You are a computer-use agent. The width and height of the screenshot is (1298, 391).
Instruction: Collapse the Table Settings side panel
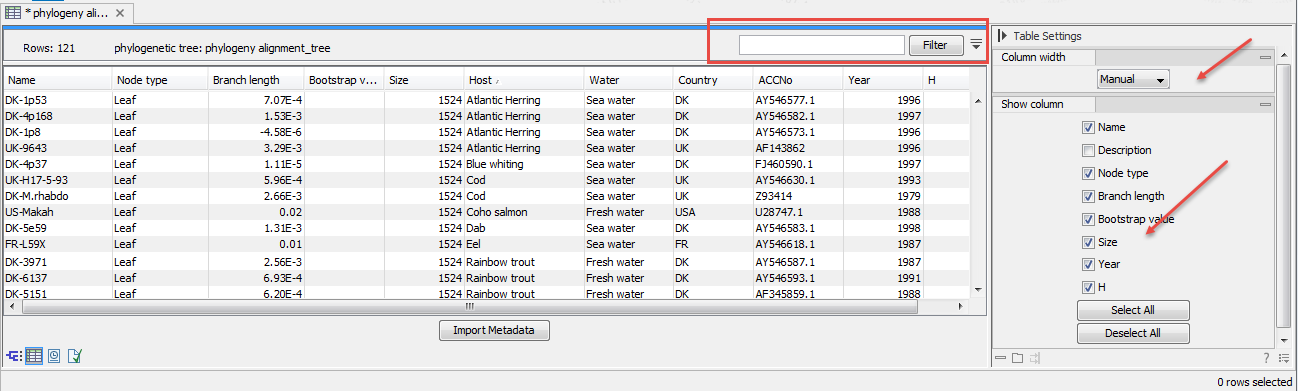(1002, 36)
